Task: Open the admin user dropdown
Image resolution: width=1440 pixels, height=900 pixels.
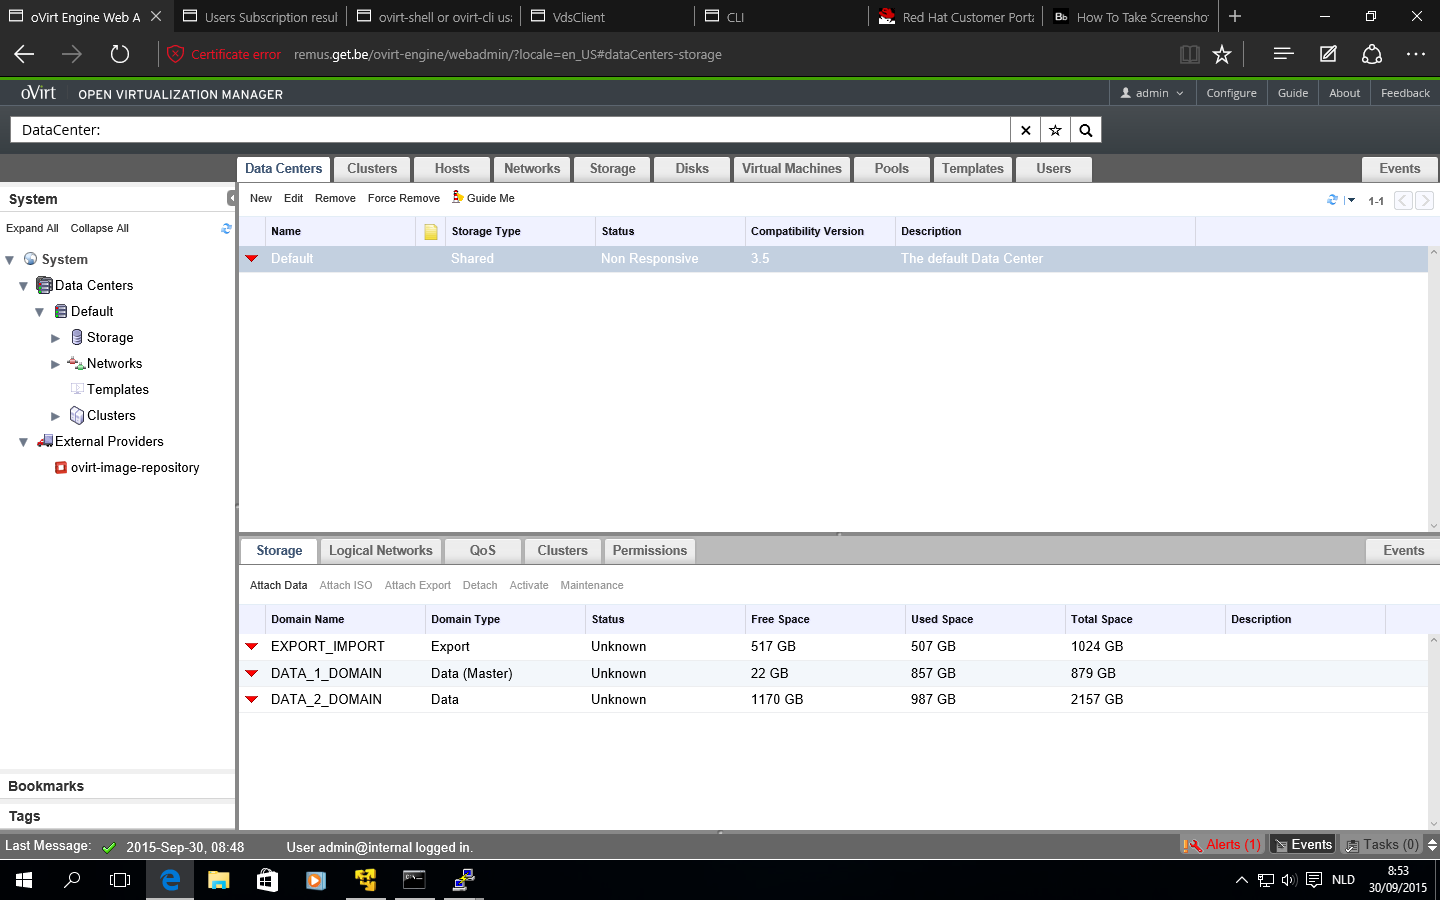Action: tap(1152, 93)
